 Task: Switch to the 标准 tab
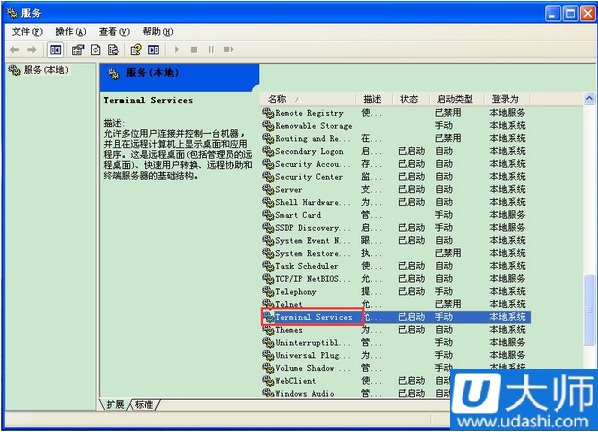(144, 404)
